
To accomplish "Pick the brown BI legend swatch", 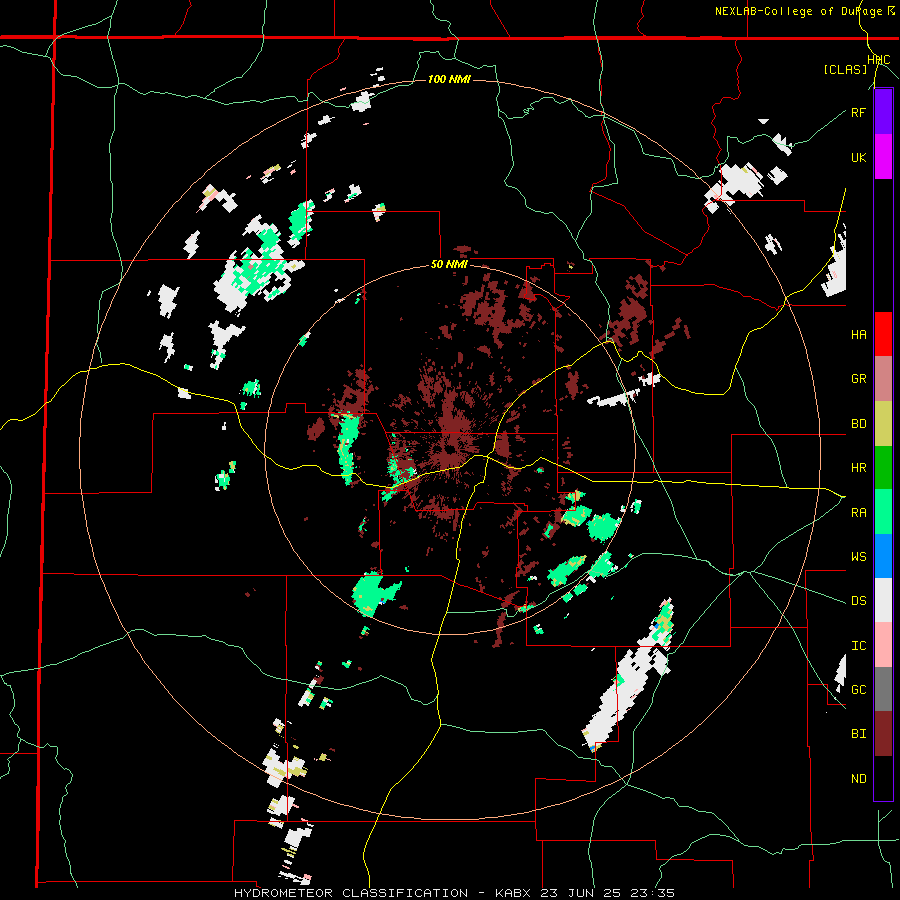I will [x=883, y=734].
